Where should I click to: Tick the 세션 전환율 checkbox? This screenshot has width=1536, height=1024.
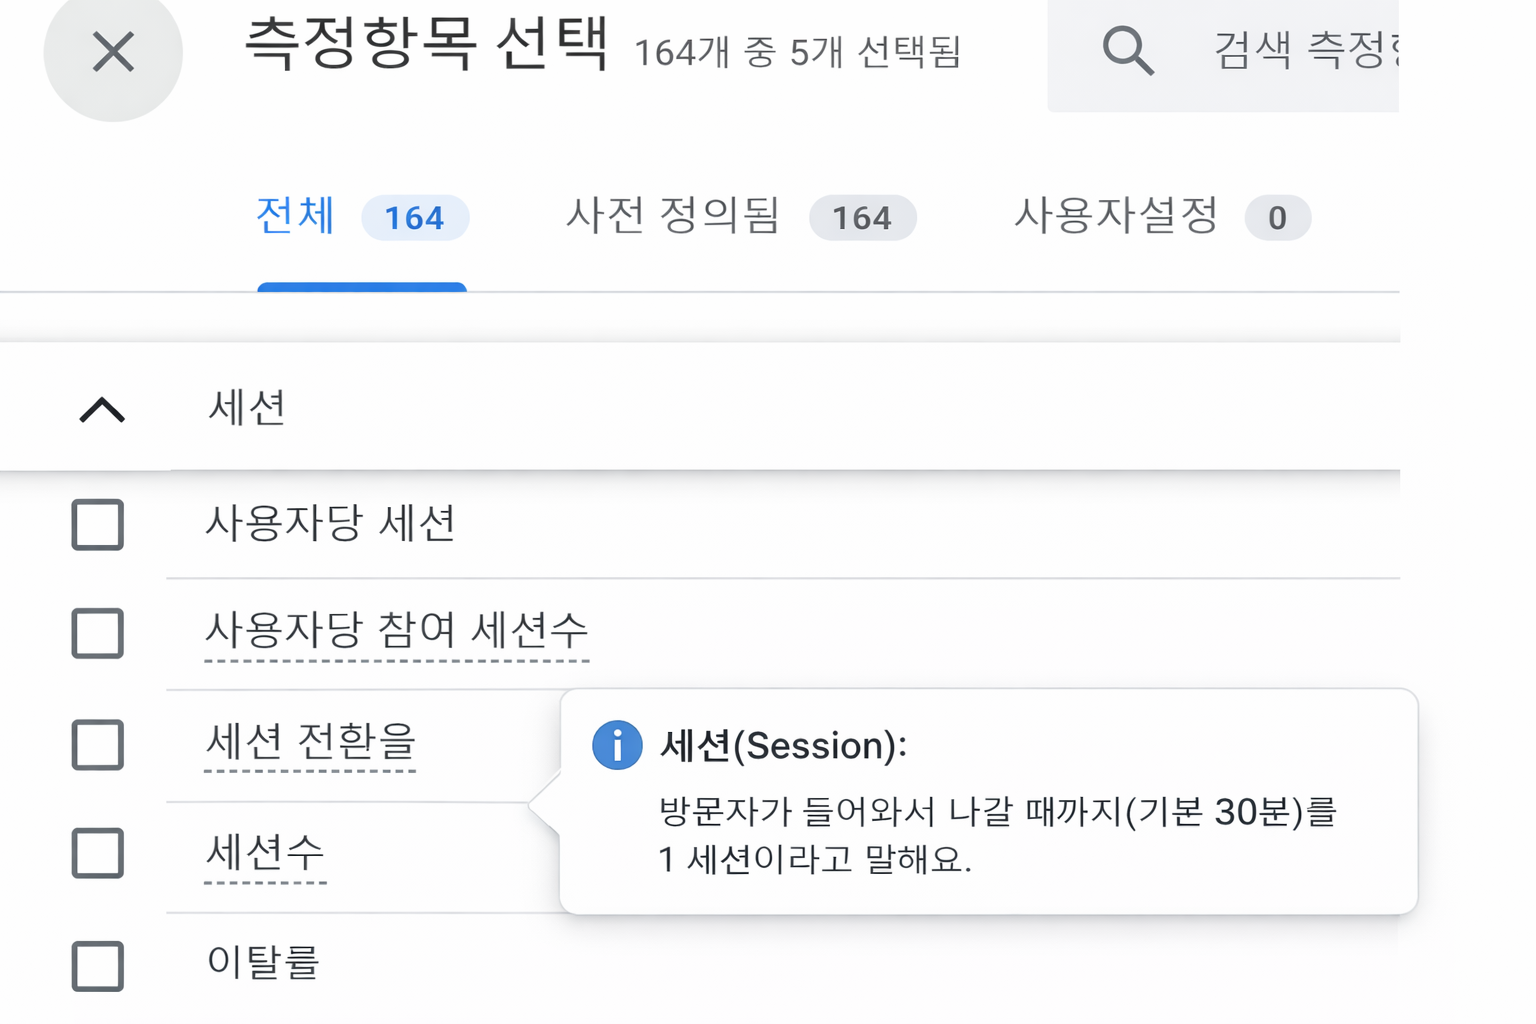tap(98, 745)
